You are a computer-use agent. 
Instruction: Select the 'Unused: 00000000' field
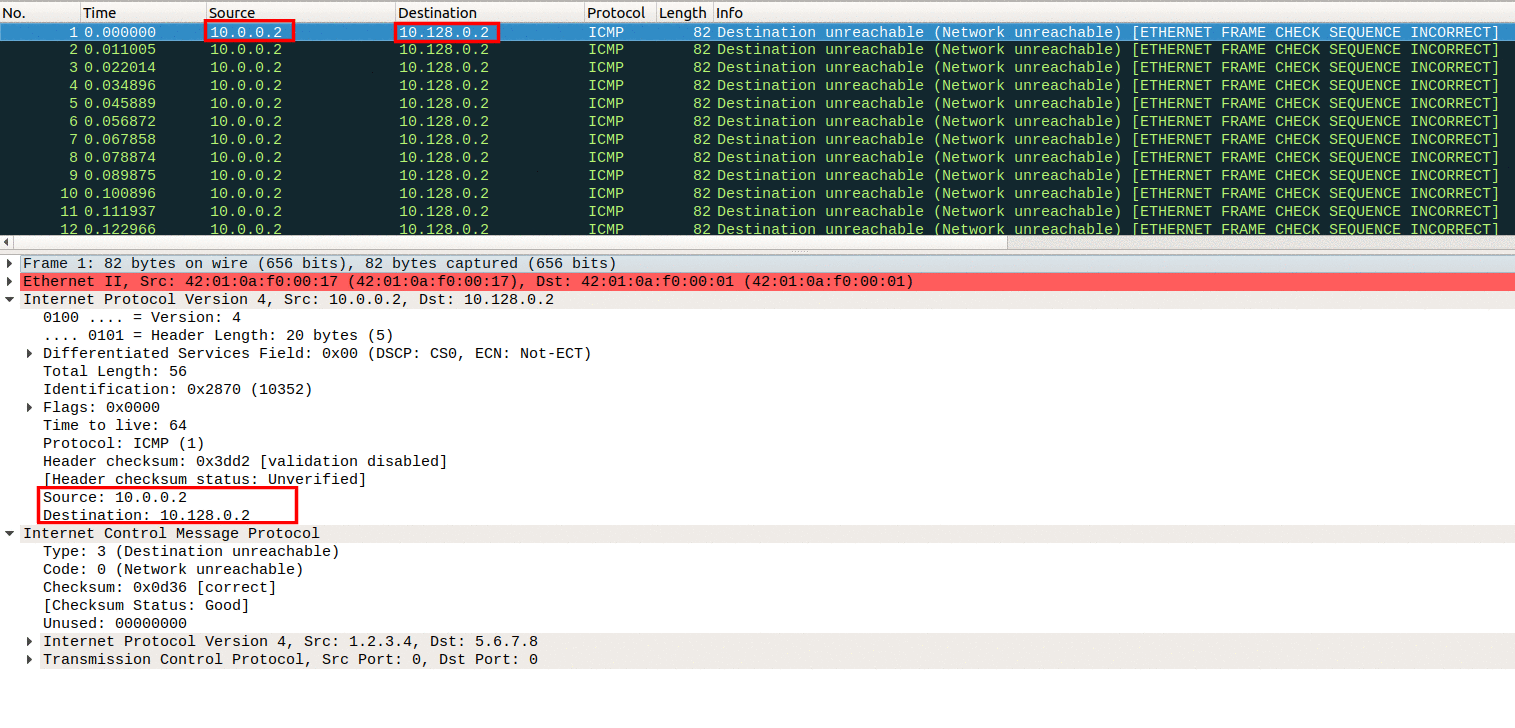(115, 624)
